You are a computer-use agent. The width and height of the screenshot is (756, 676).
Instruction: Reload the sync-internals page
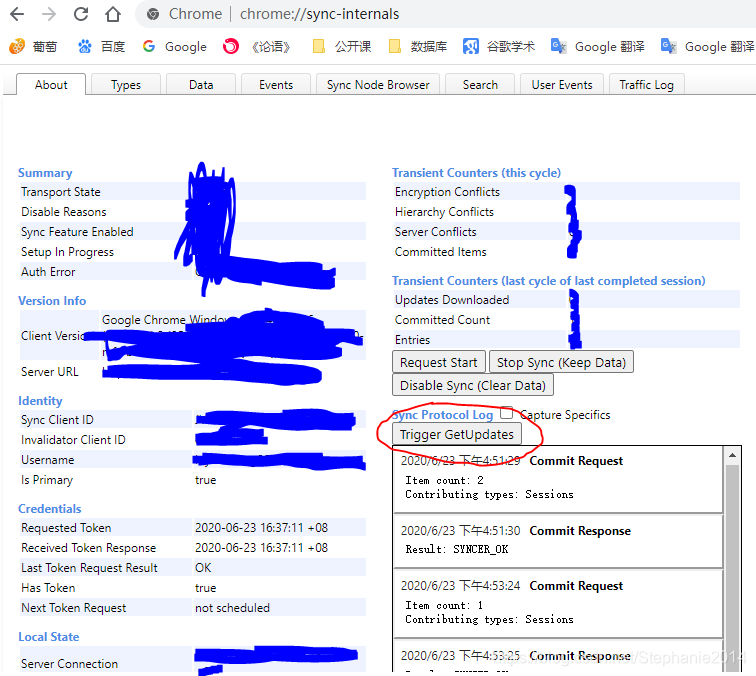point(81,14)
